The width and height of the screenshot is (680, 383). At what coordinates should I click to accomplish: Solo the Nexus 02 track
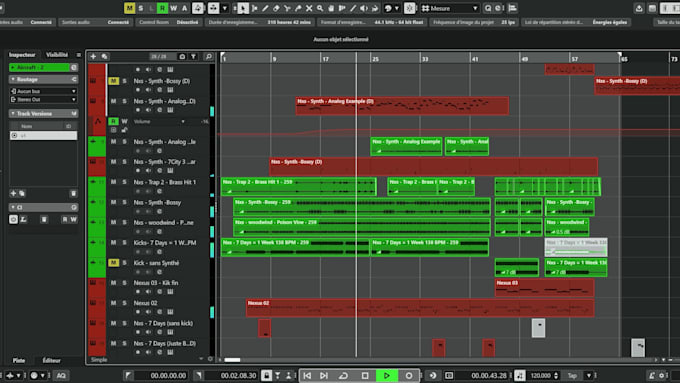click(x=124, y=303)
